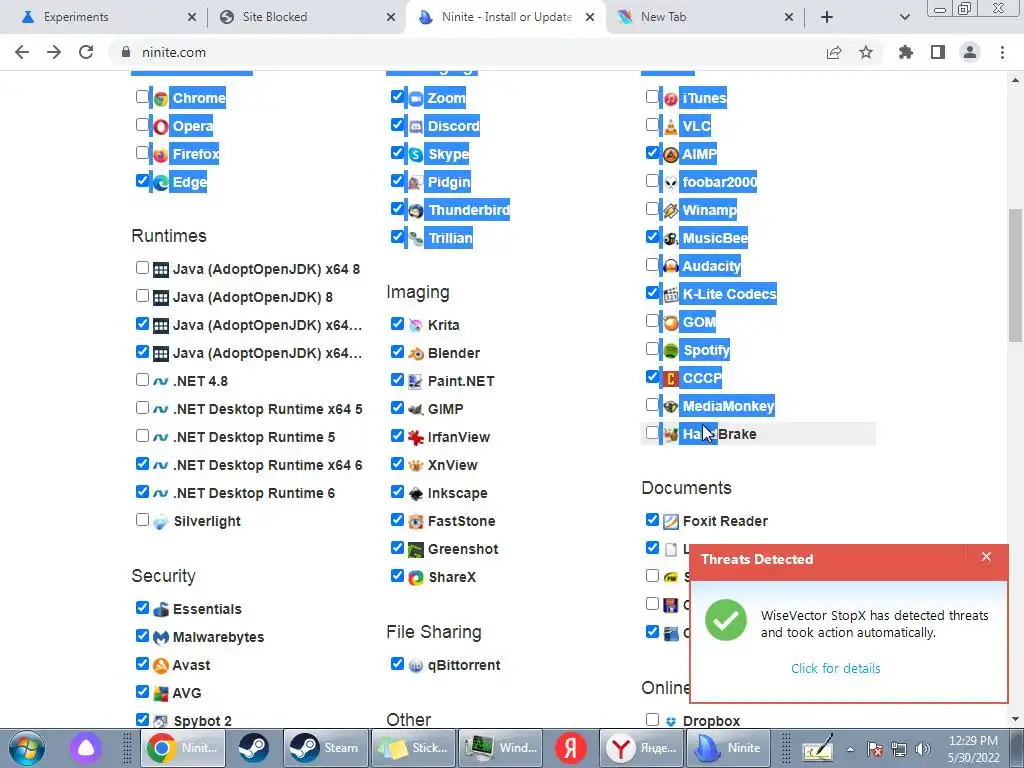
Task: Click the Zoom app icon
Action: [x=415, y=99]
